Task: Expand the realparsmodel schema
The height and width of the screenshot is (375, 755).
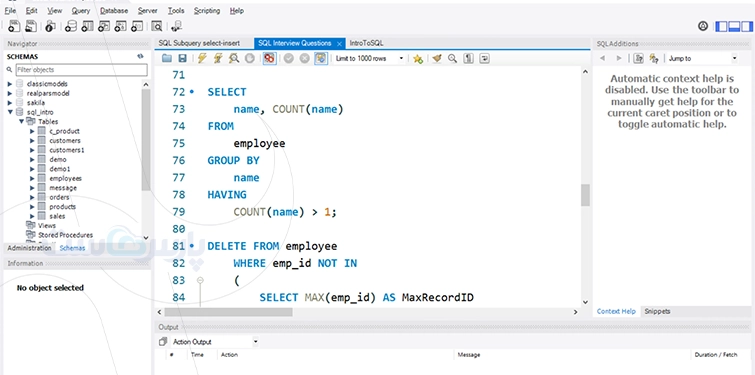Action: (x=10, y=93)
